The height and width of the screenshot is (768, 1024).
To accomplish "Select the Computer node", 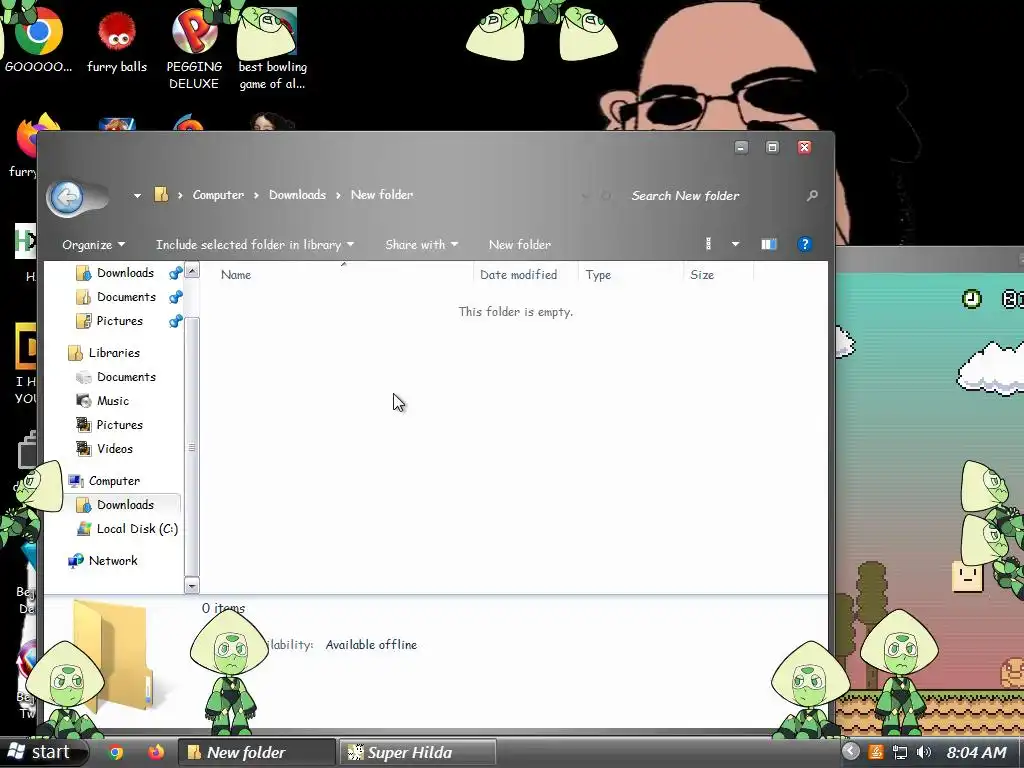I will [x=114, y=481].
